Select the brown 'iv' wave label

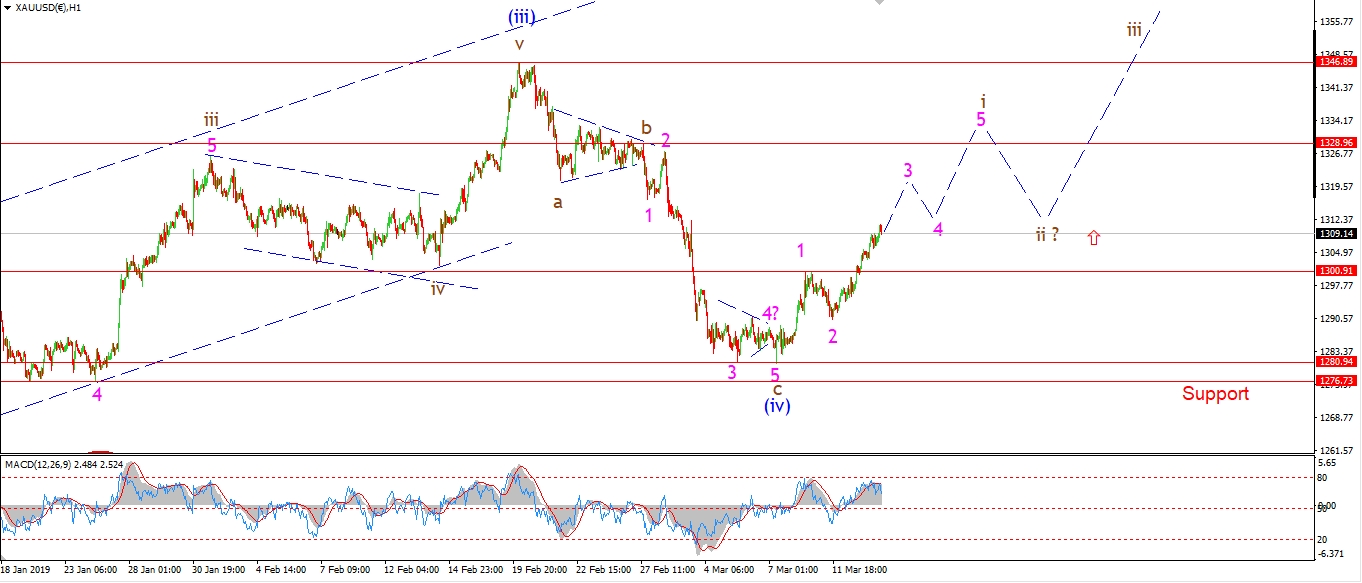(438, 288)
